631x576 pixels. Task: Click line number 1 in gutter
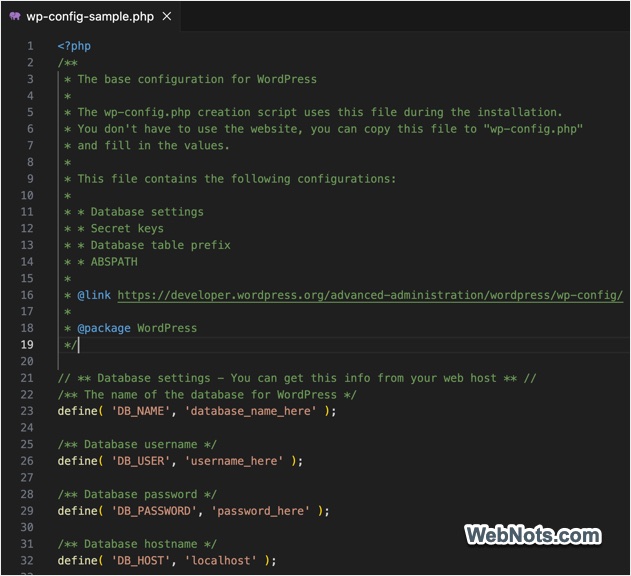point(30,46)
